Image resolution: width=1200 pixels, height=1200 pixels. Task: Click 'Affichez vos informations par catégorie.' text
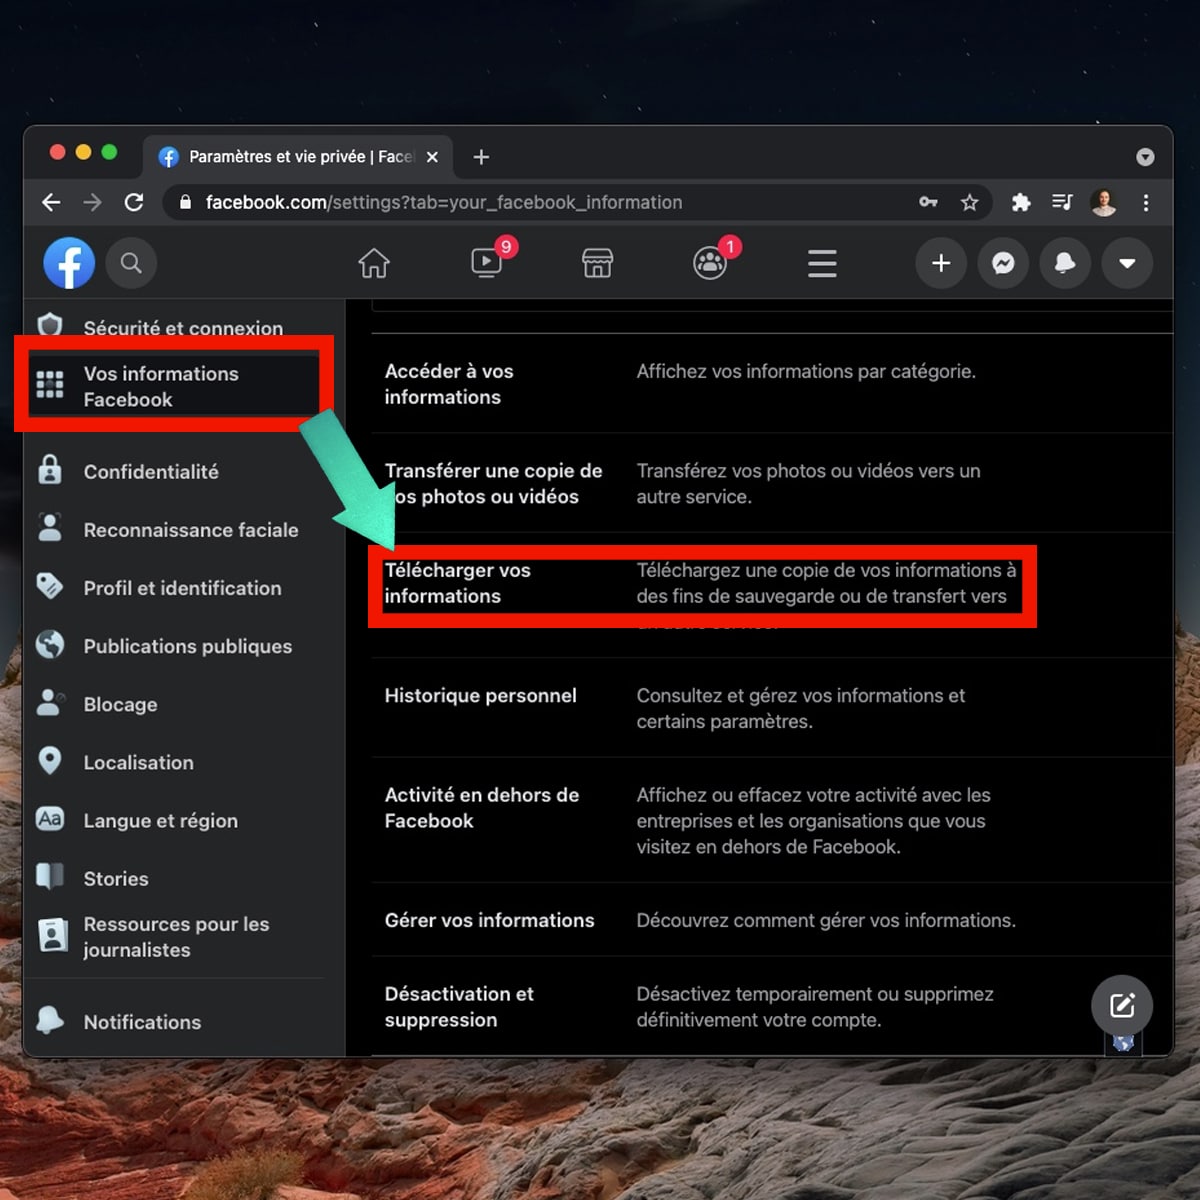coord(806,371)
